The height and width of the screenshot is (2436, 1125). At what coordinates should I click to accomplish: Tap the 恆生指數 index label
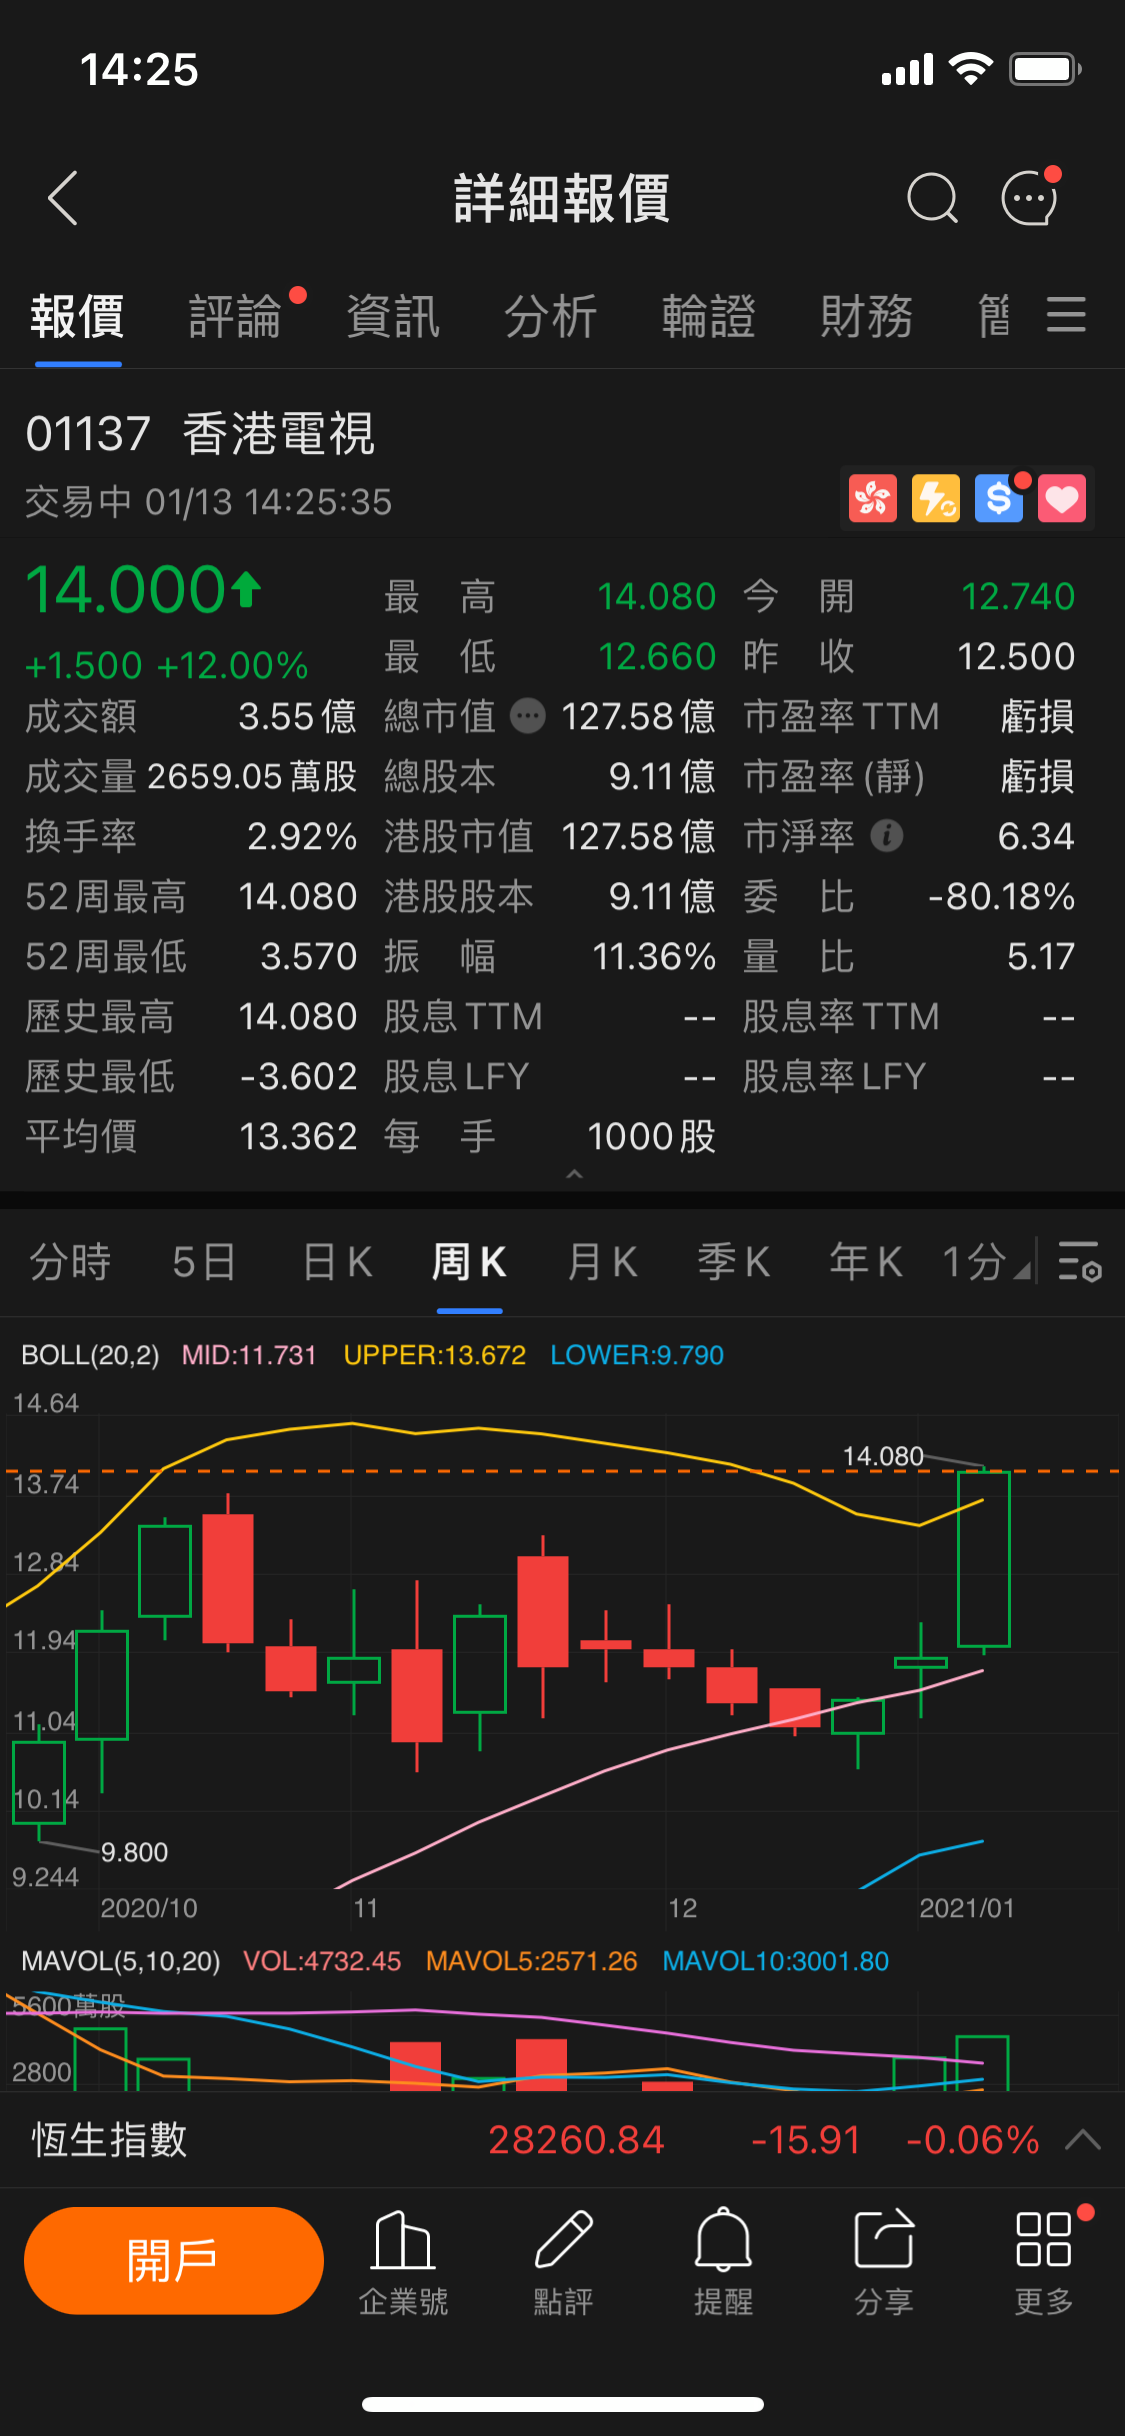[x=110, y=2140]
